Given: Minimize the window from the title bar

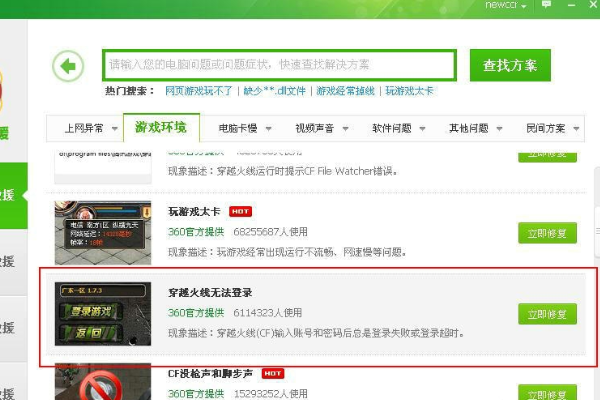Looking at the screenshot, I should click(x=571, y=5).
